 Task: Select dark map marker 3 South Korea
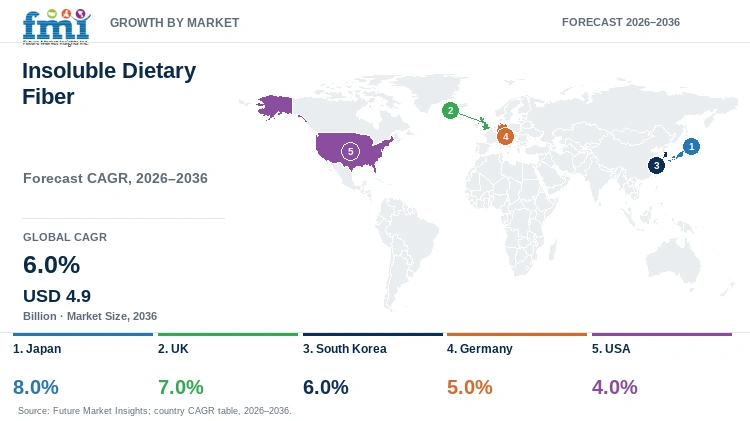[656, 166]
